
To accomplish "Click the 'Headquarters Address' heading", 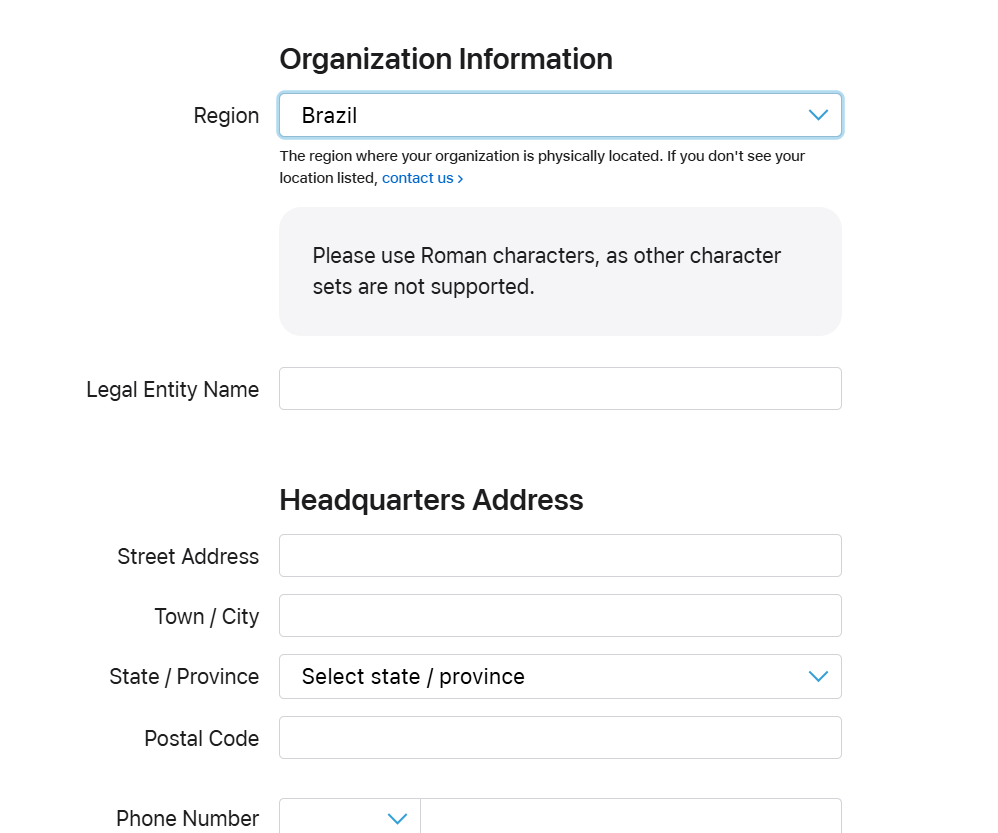I will point(431,500).
